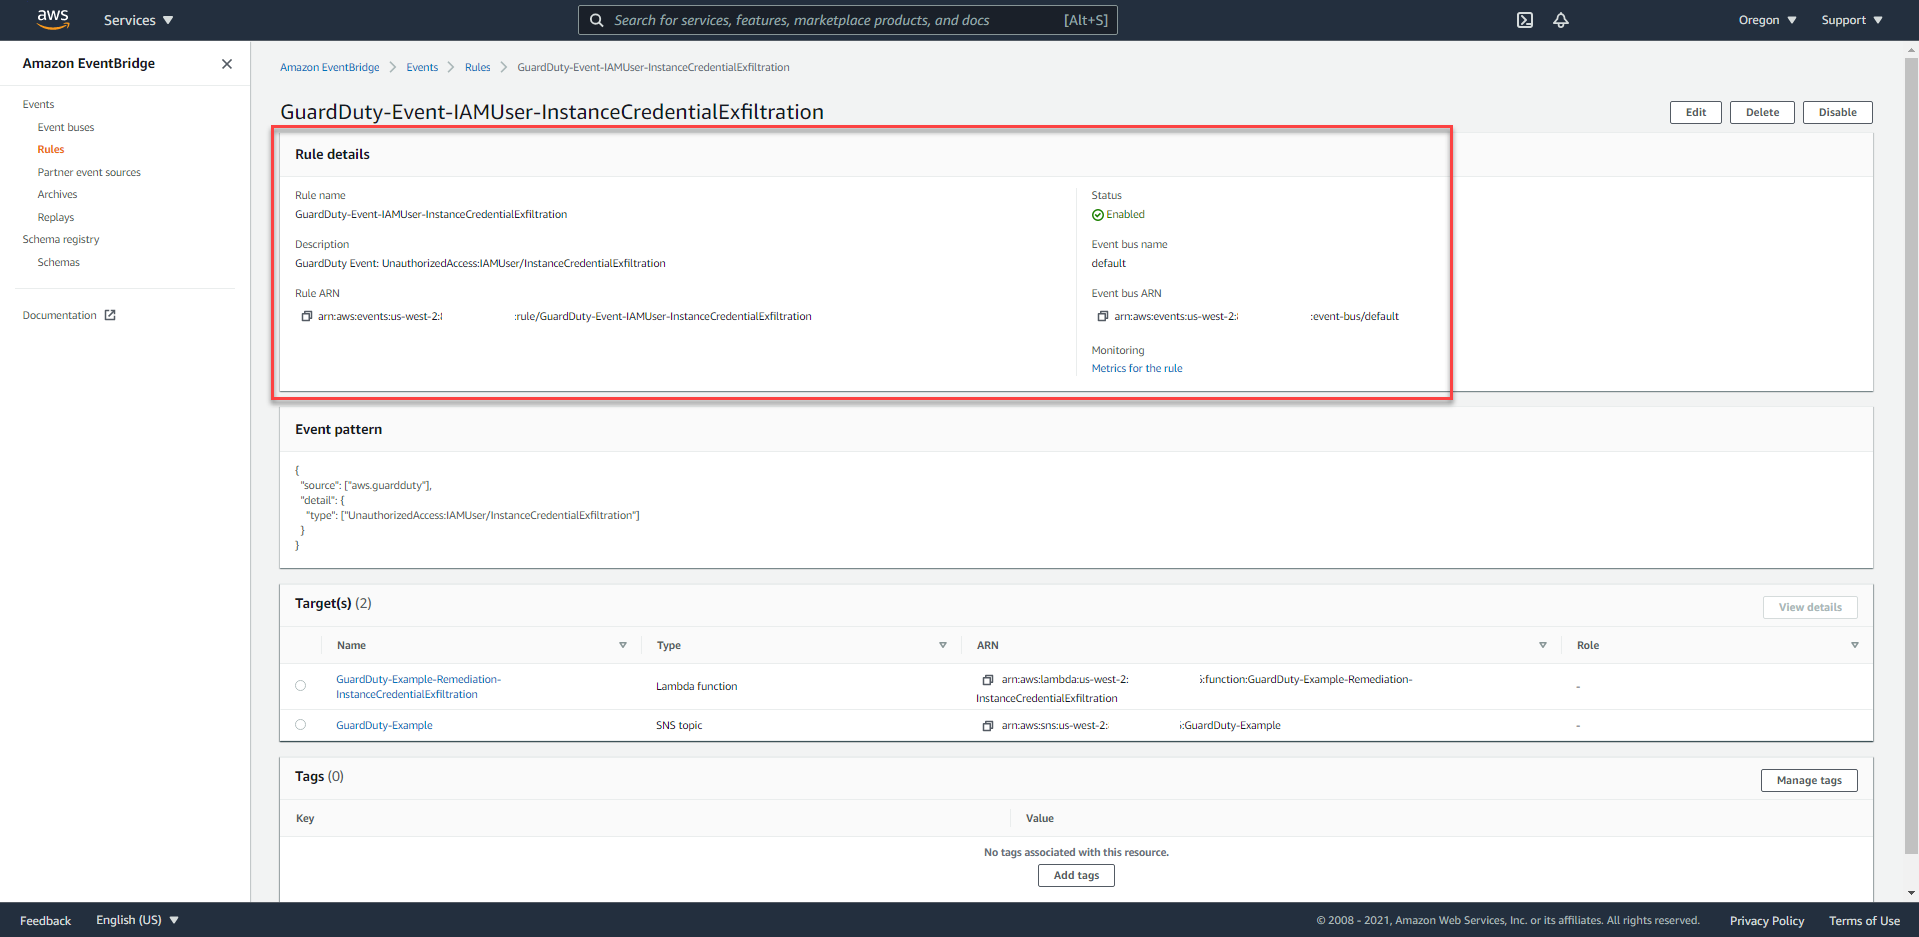Open the Terms of Use link
1919x937 pixels.
pyautogui.click(x=1864, y=921)
